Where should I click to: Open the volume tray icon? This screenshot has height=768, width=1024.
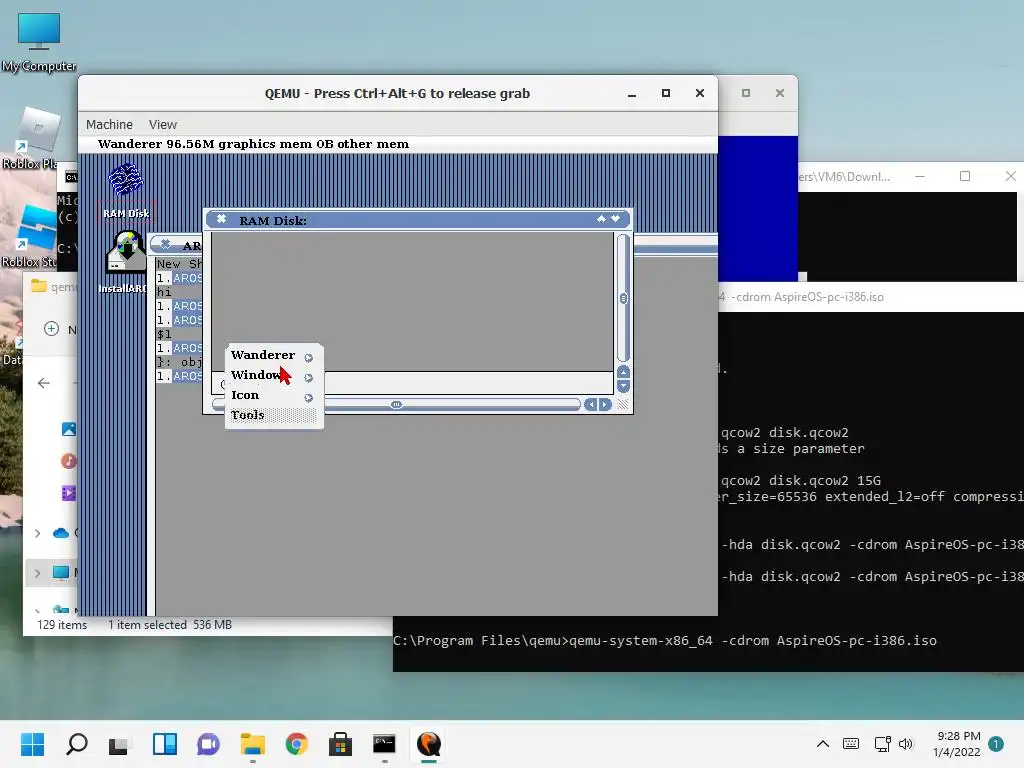point(905,744)
